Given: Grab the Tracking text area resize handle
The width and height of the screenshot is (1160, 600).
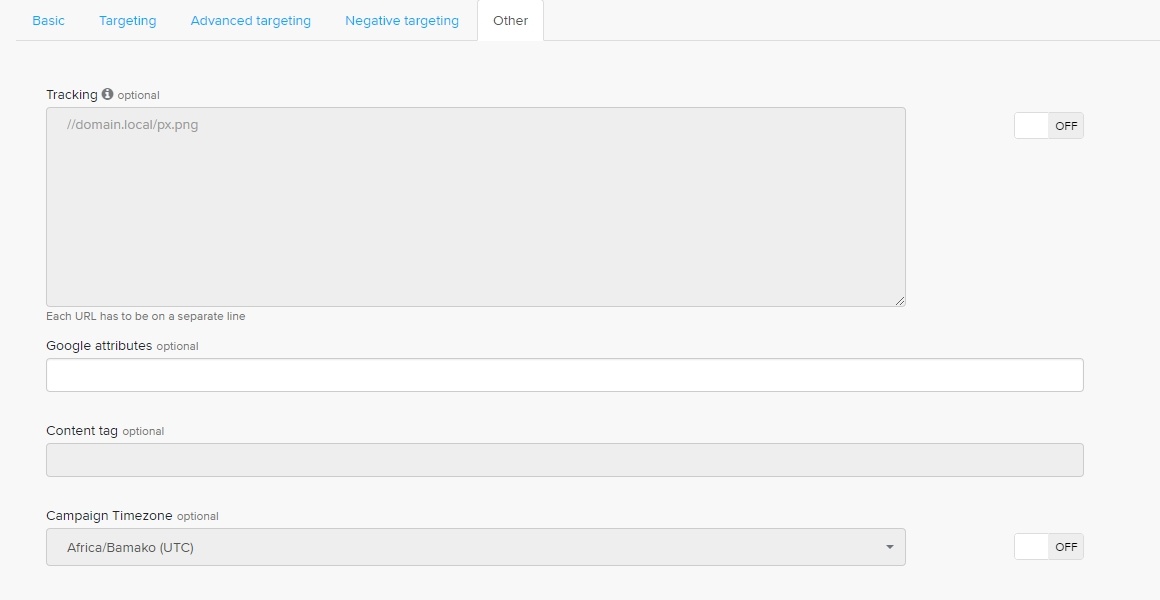Looking at the screenshot, I should click(x=900, y=301).
